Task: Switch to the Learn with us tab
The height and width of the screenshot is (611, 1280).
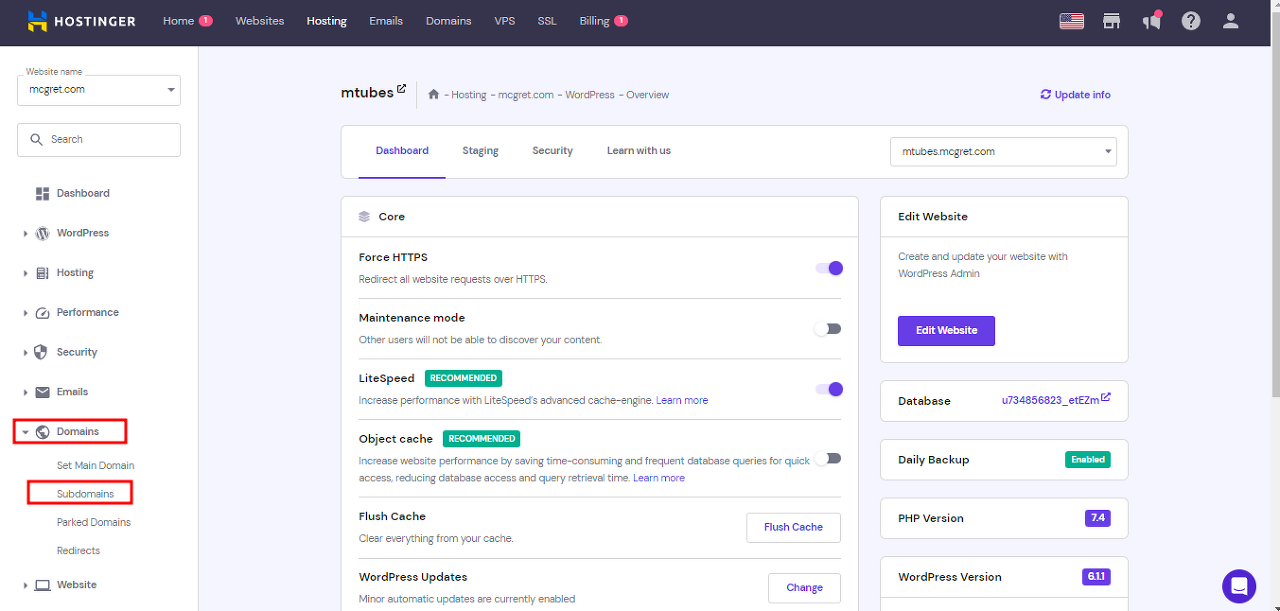Action: point(639,151)
